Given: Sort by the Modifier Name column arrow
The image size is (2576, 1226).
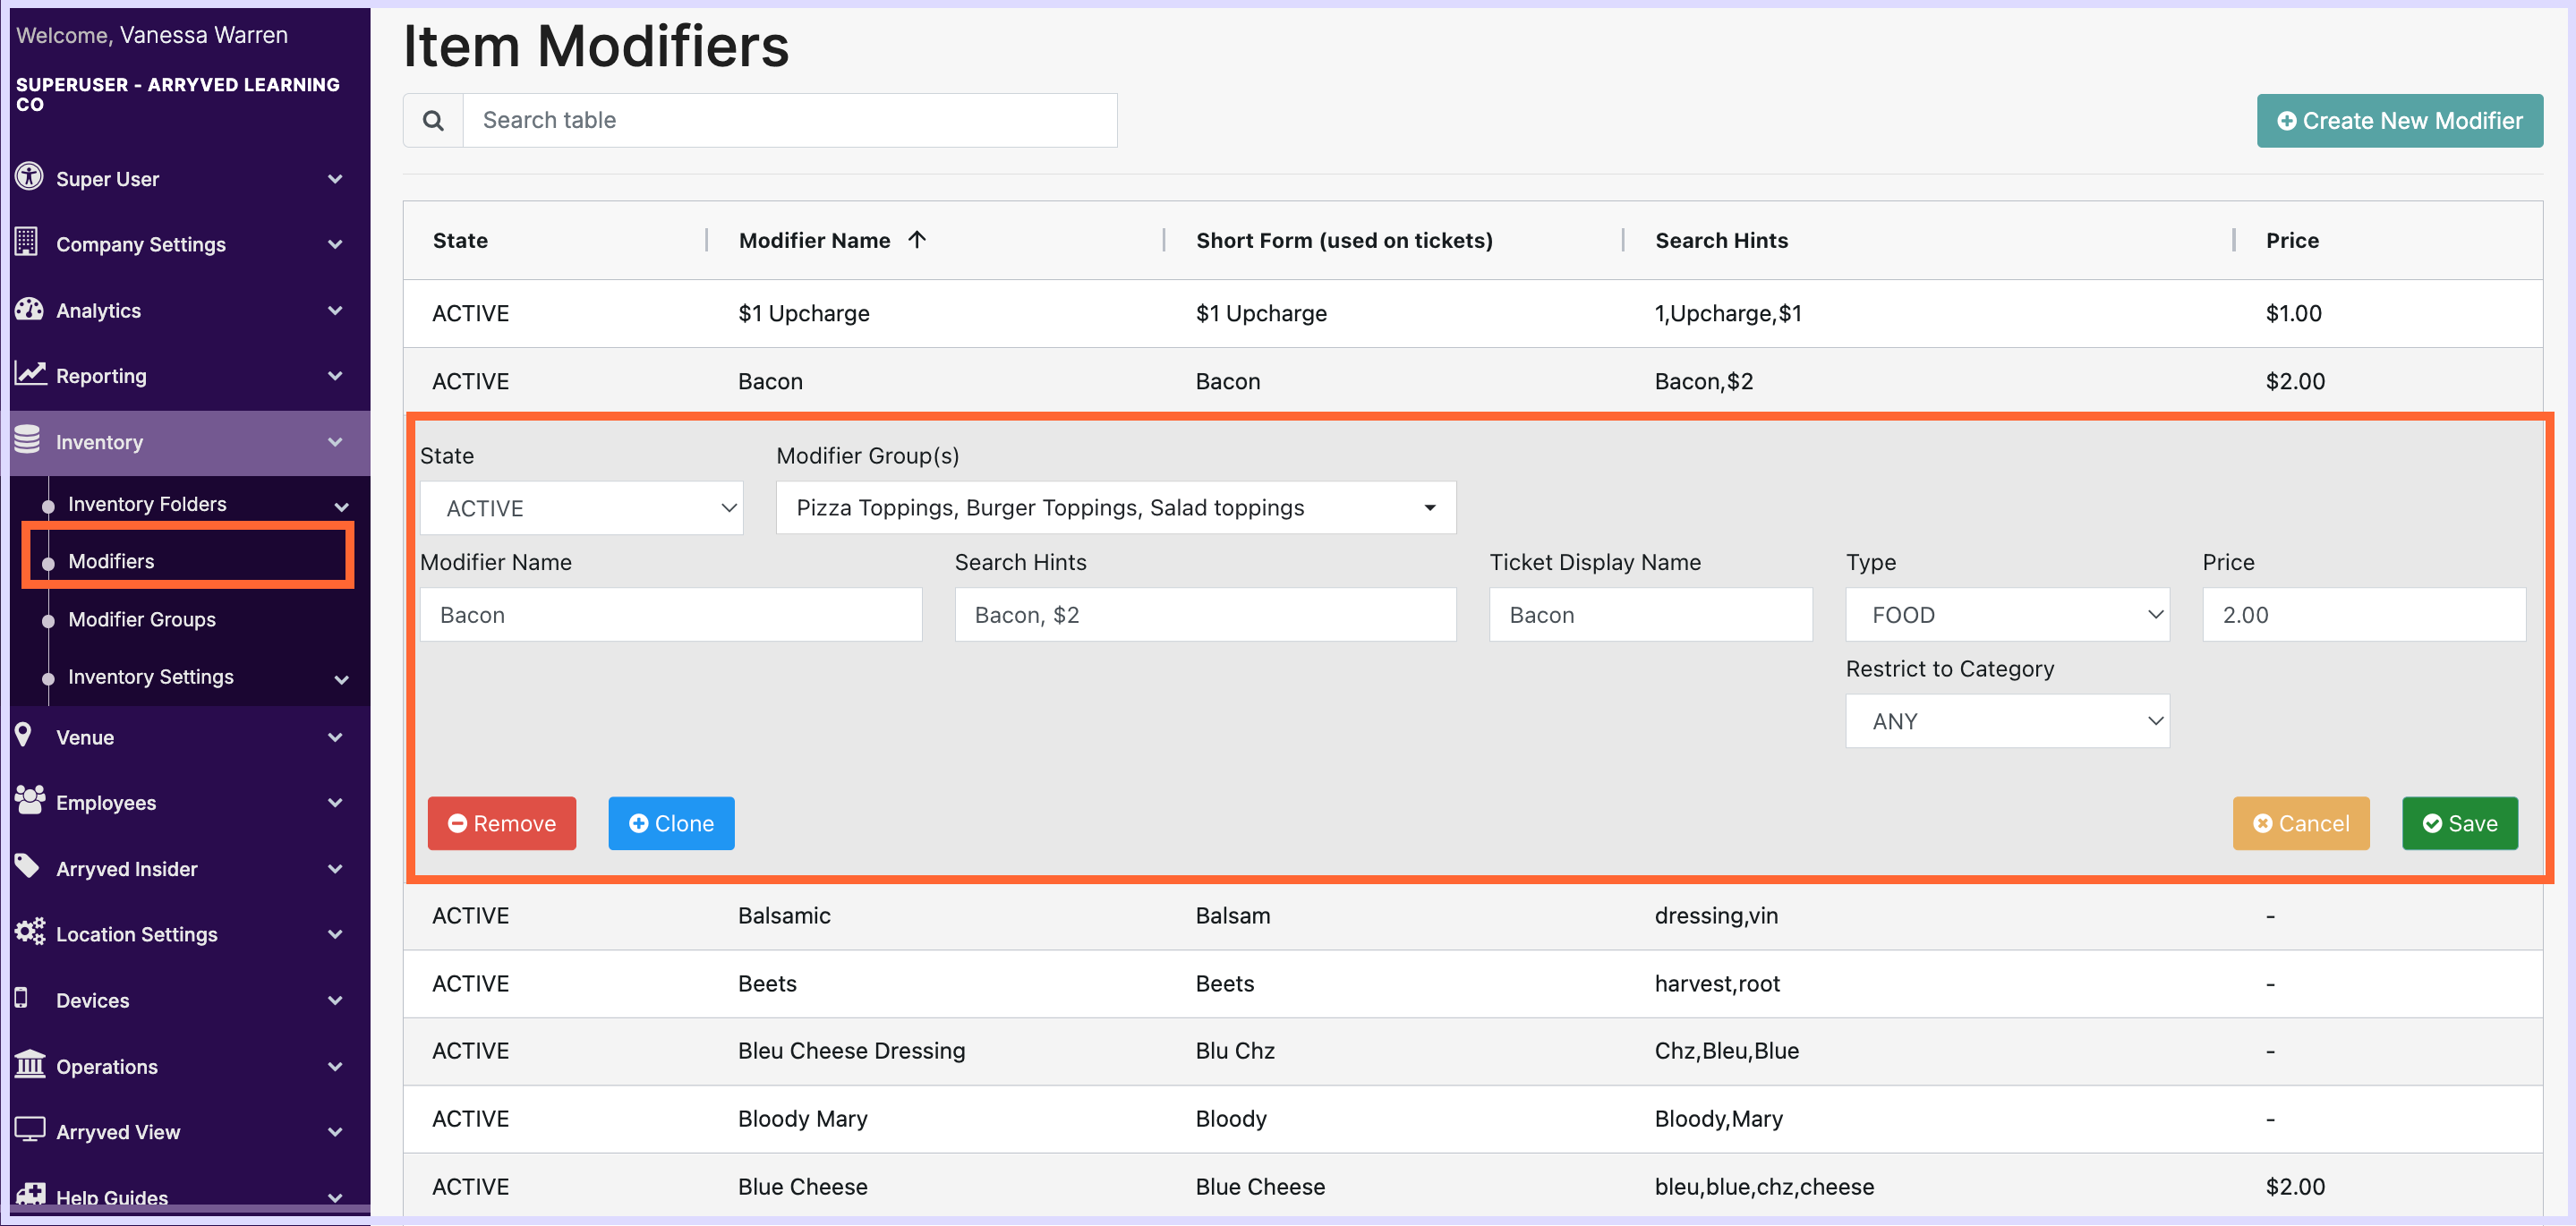Looking at the screenshot, I should (x=917, y=240).
